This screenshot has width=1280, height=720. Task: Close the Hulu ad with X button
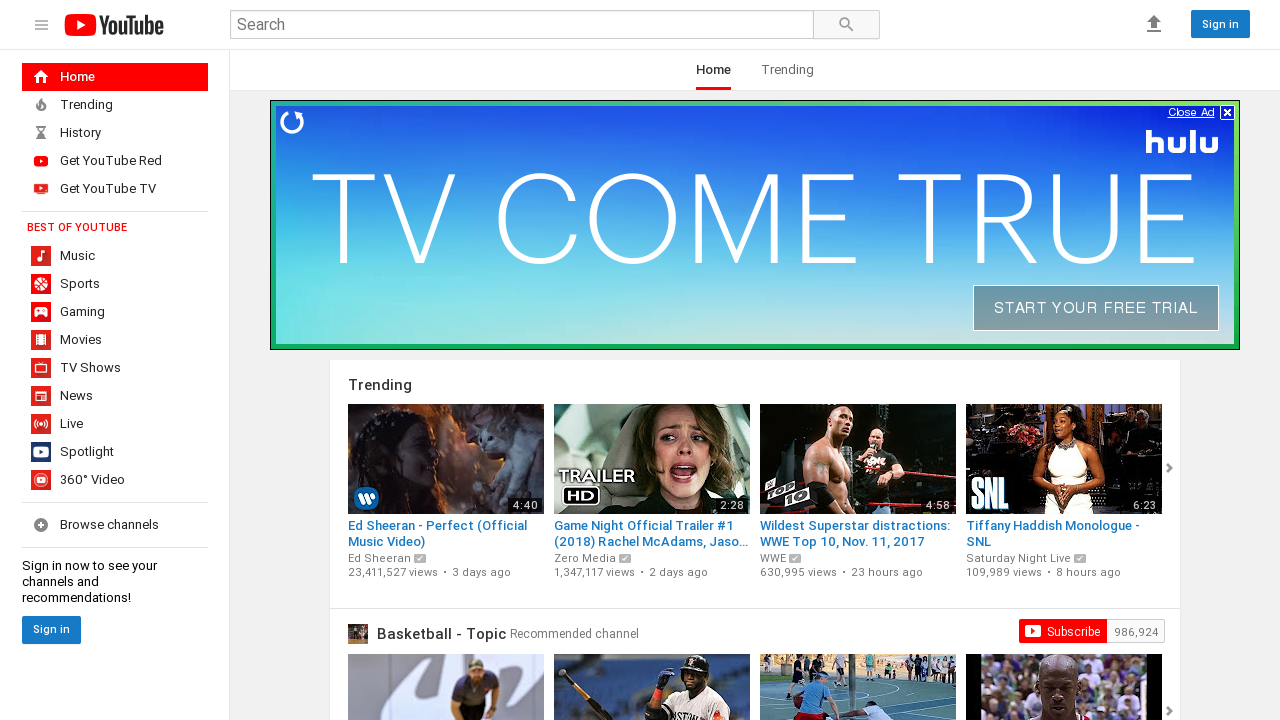click(x=1227, y=113)
